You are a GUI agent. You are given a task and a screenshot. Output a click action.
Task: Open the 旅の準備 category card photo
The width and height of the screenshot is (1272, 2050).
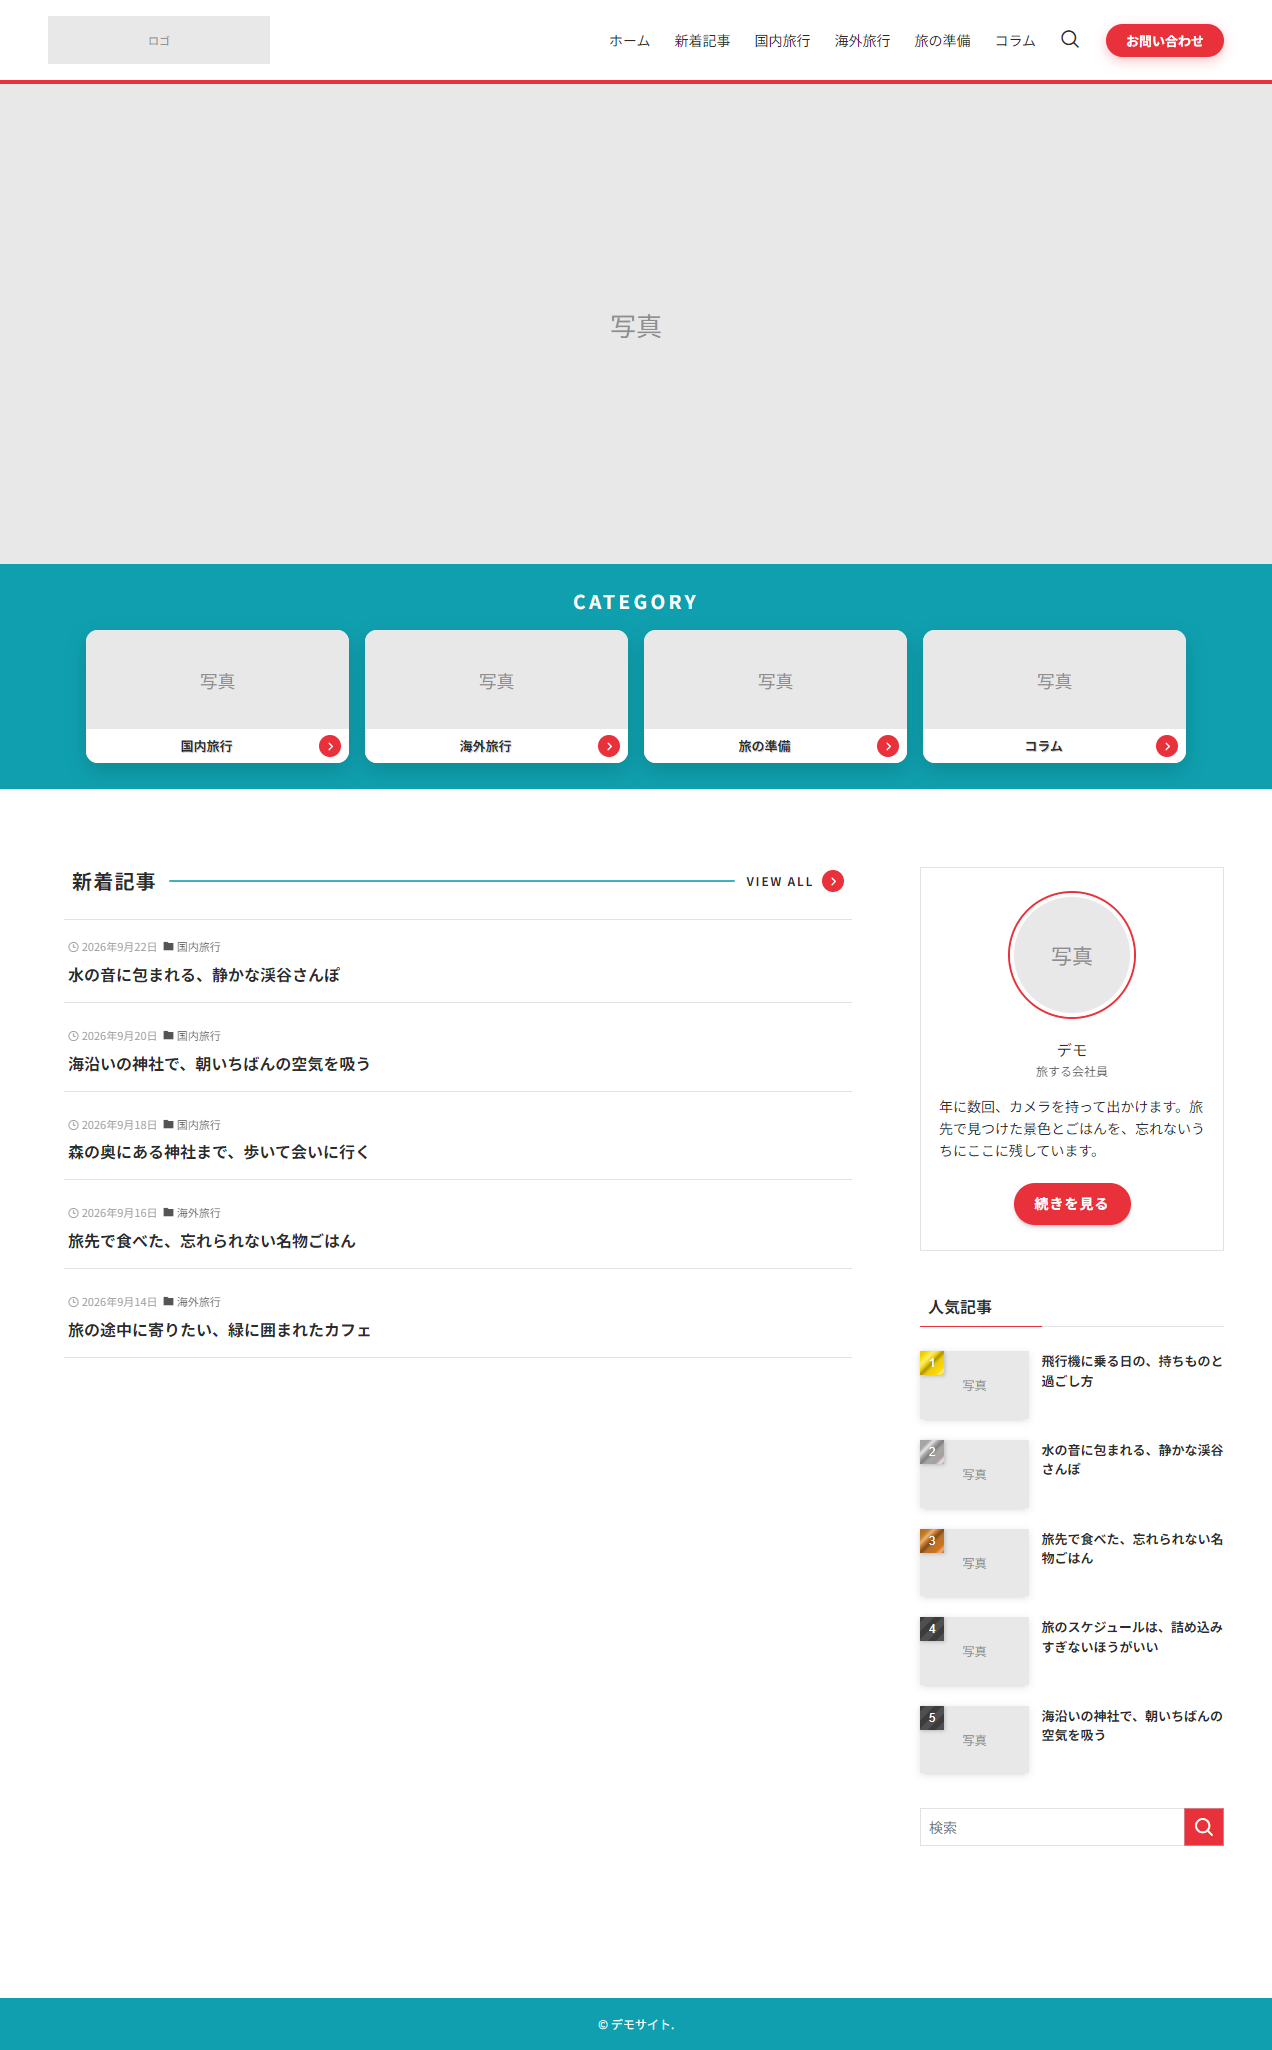coord(775,680)
